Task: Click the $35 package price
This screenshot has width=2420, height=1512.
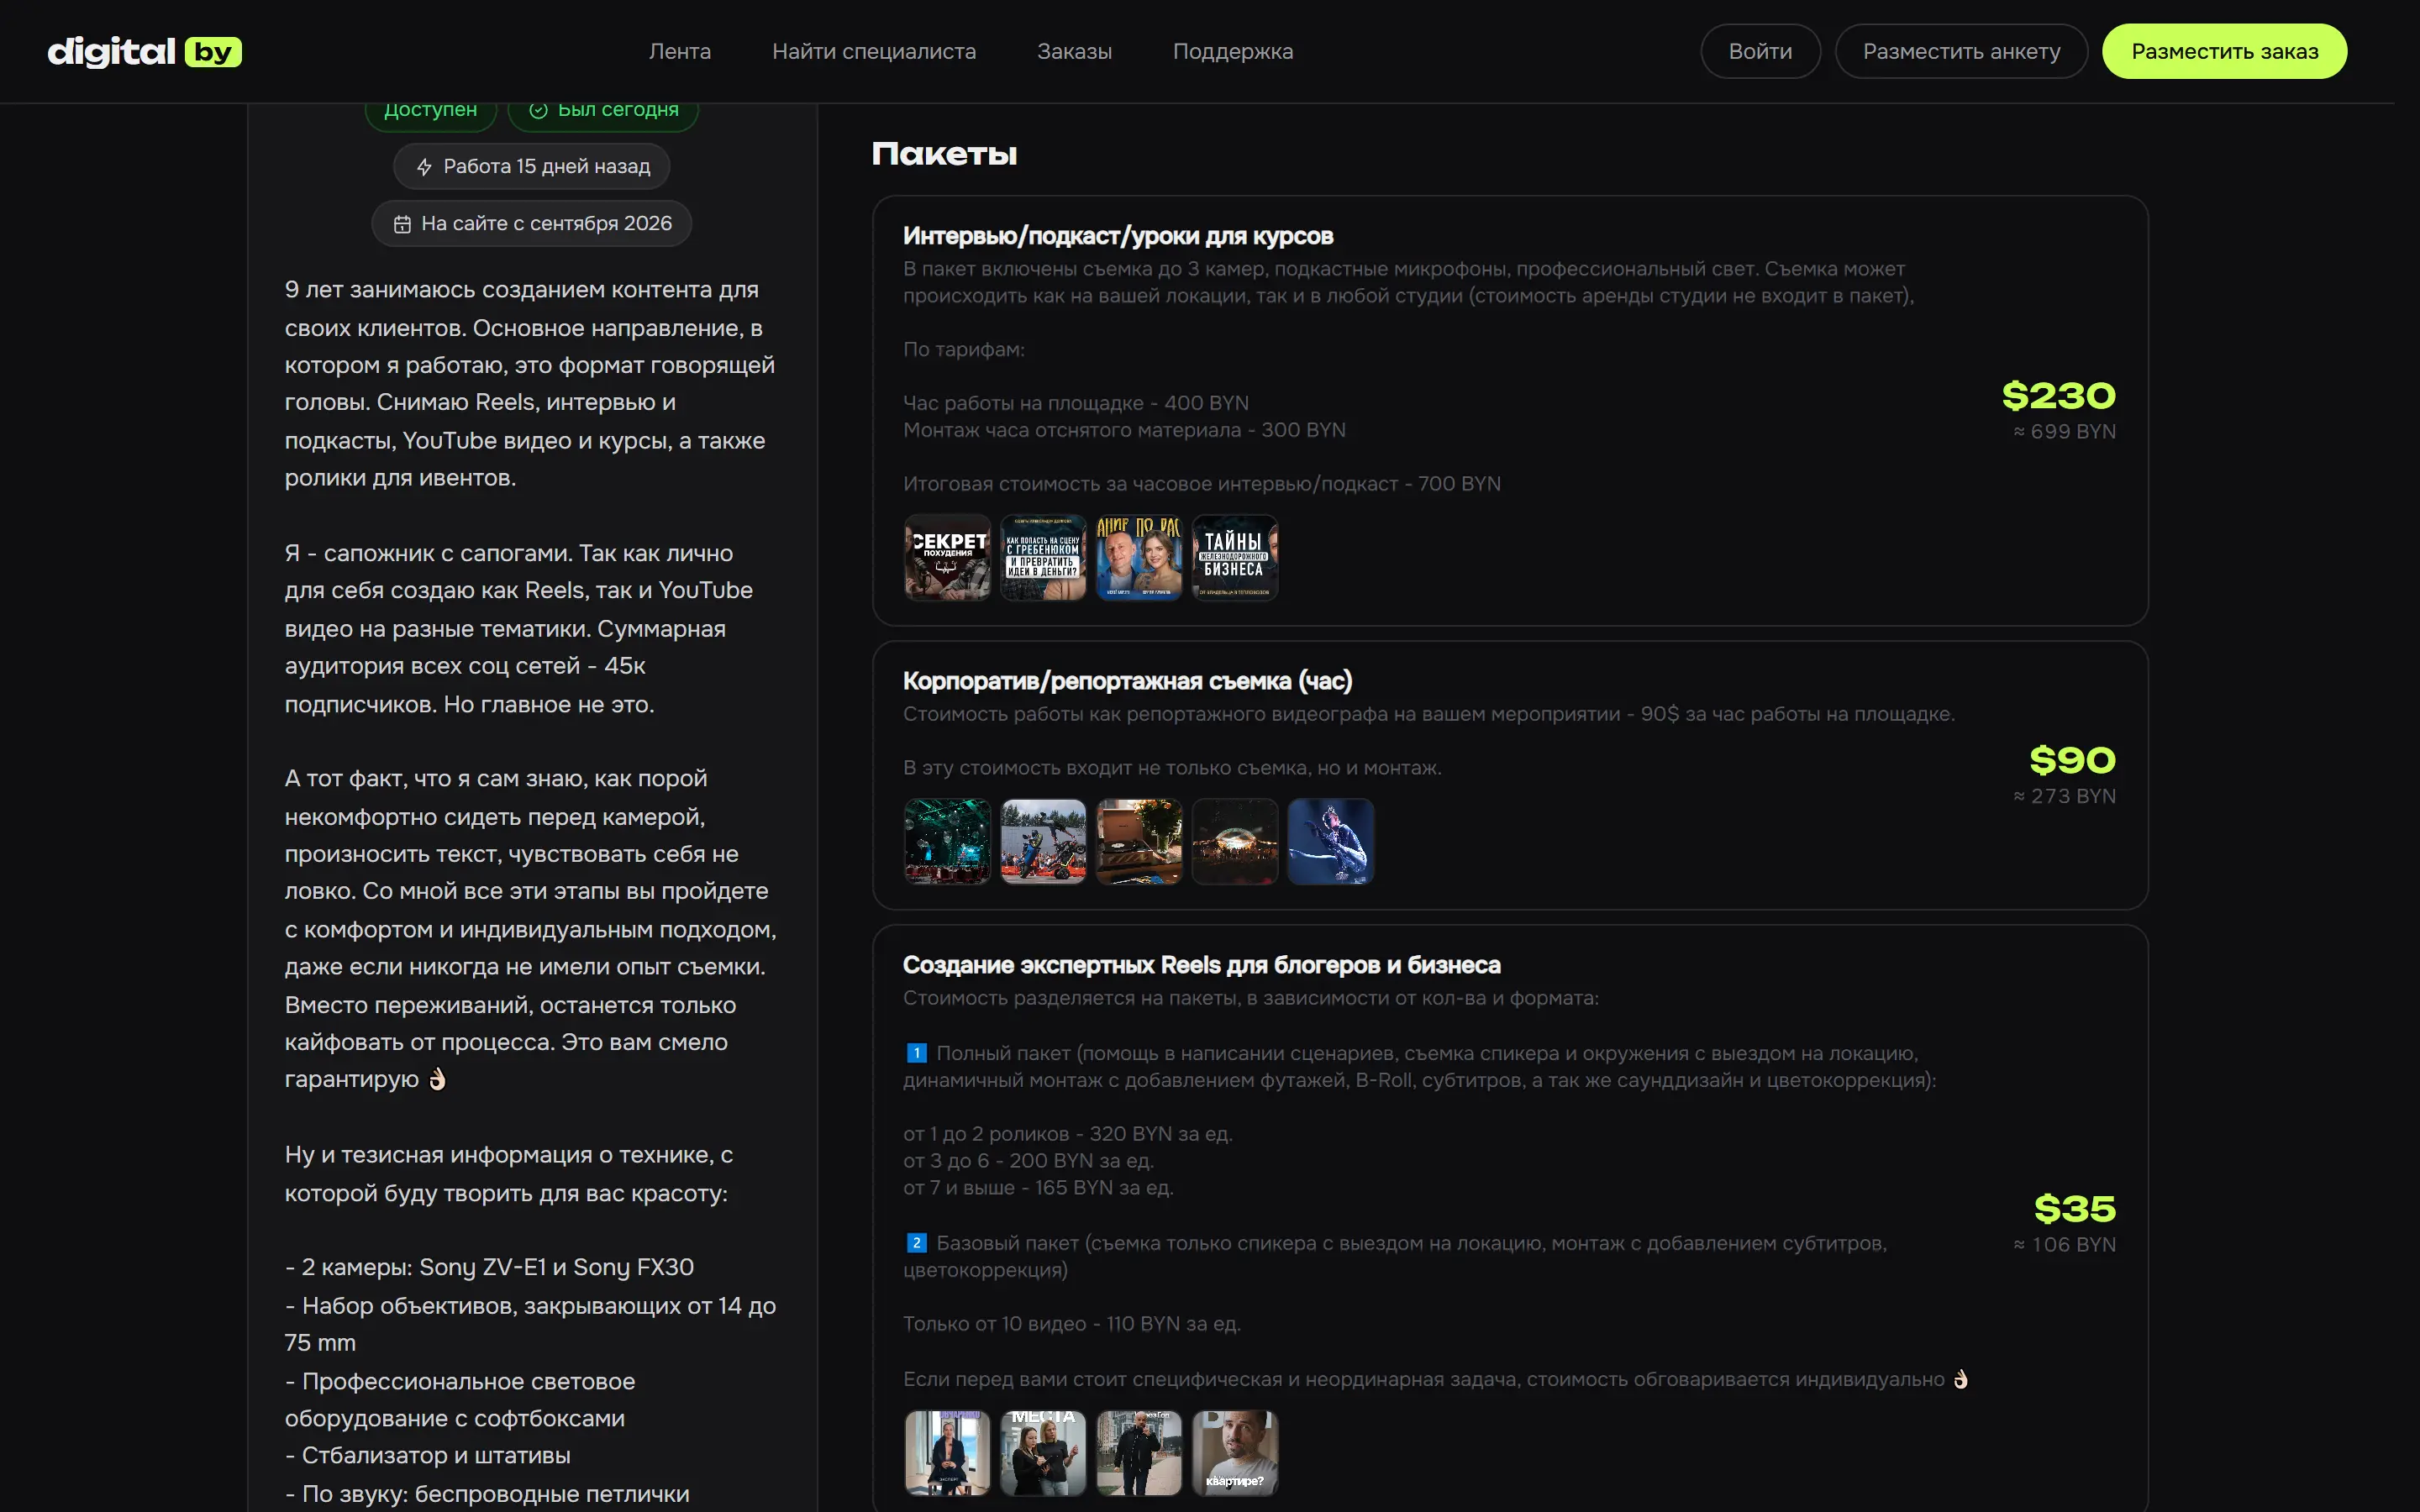Action: click(x=2075, y=1209)
